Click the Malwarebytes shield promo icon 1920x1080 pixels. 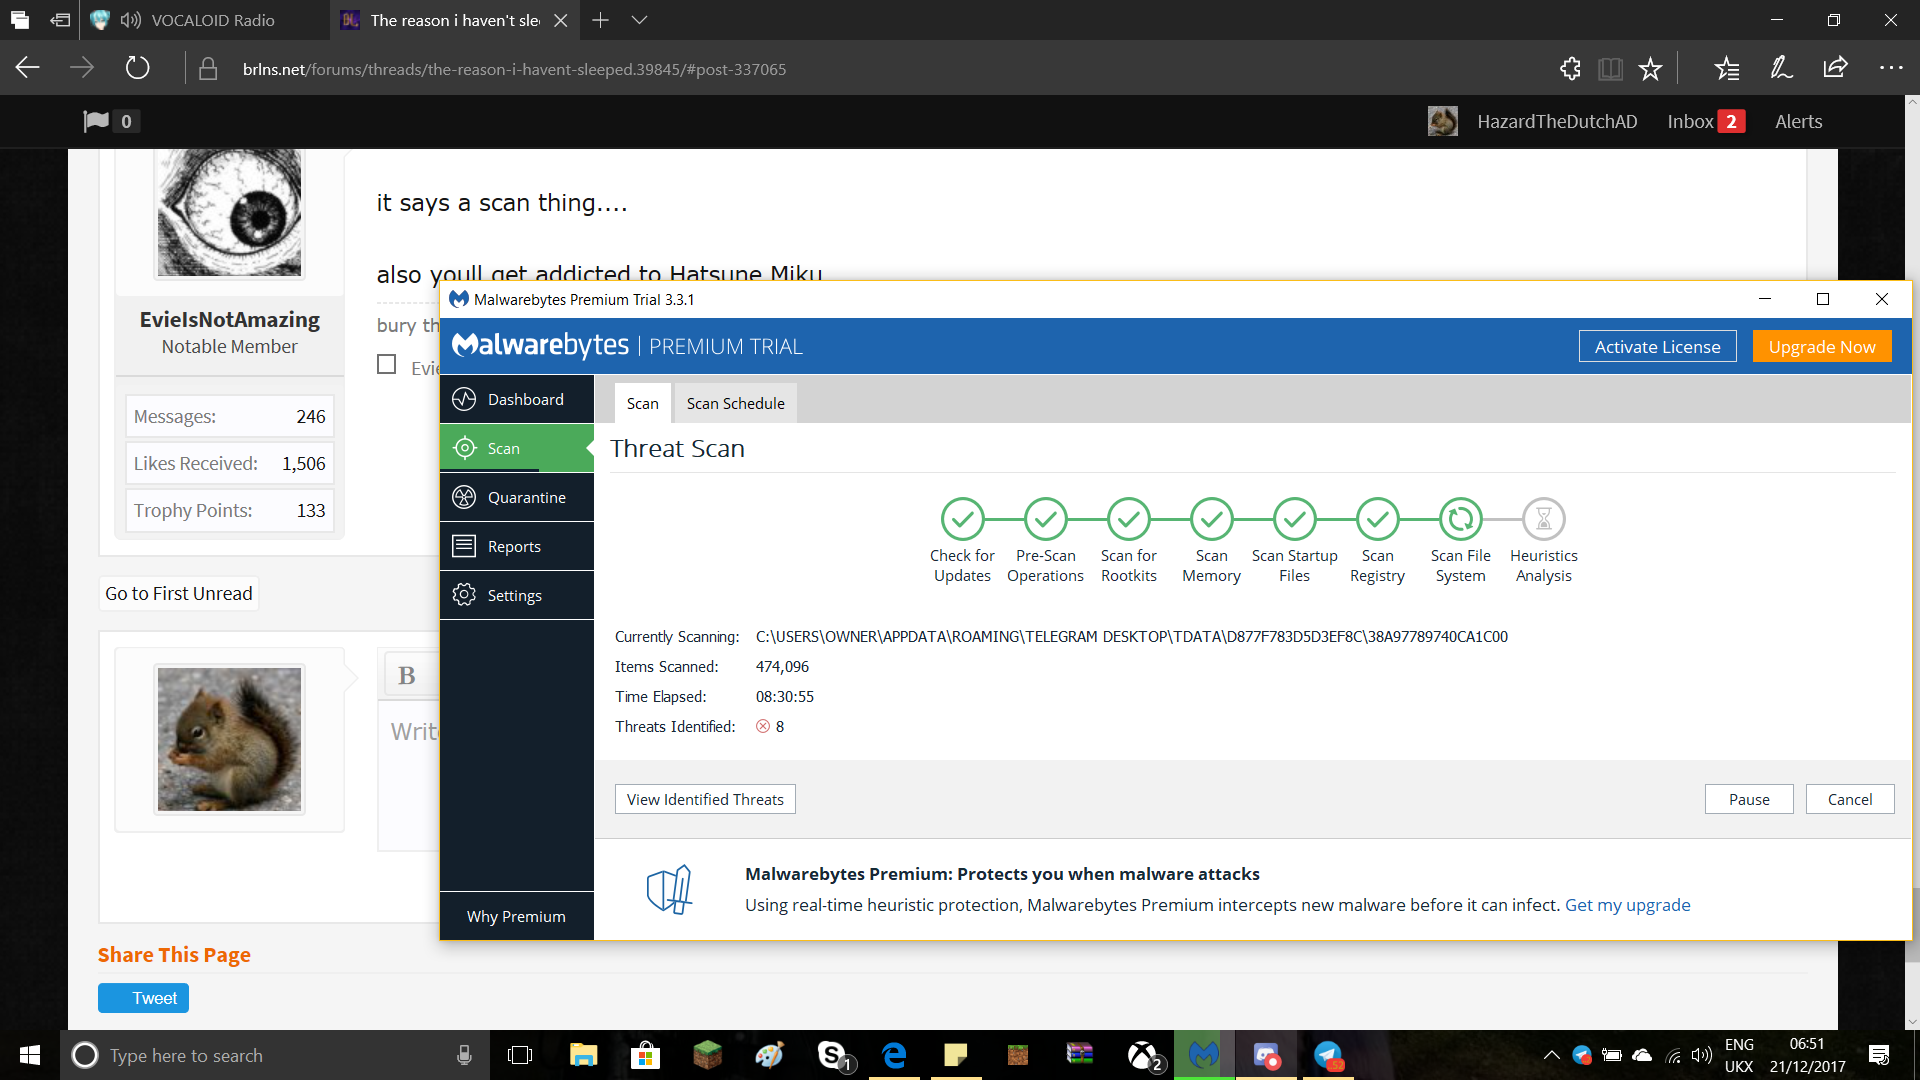tap(669, 889)
